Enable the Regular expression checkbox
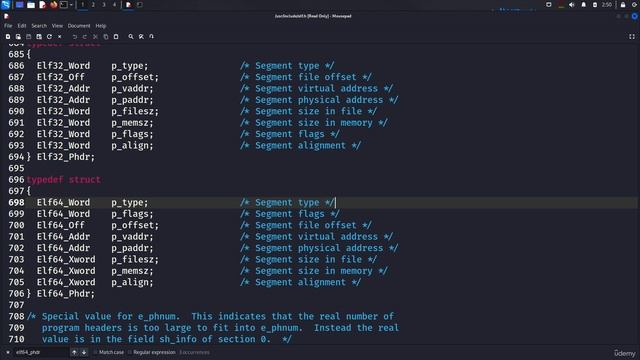Viewport: 640px width, 360px height. [x=129, y=352]
